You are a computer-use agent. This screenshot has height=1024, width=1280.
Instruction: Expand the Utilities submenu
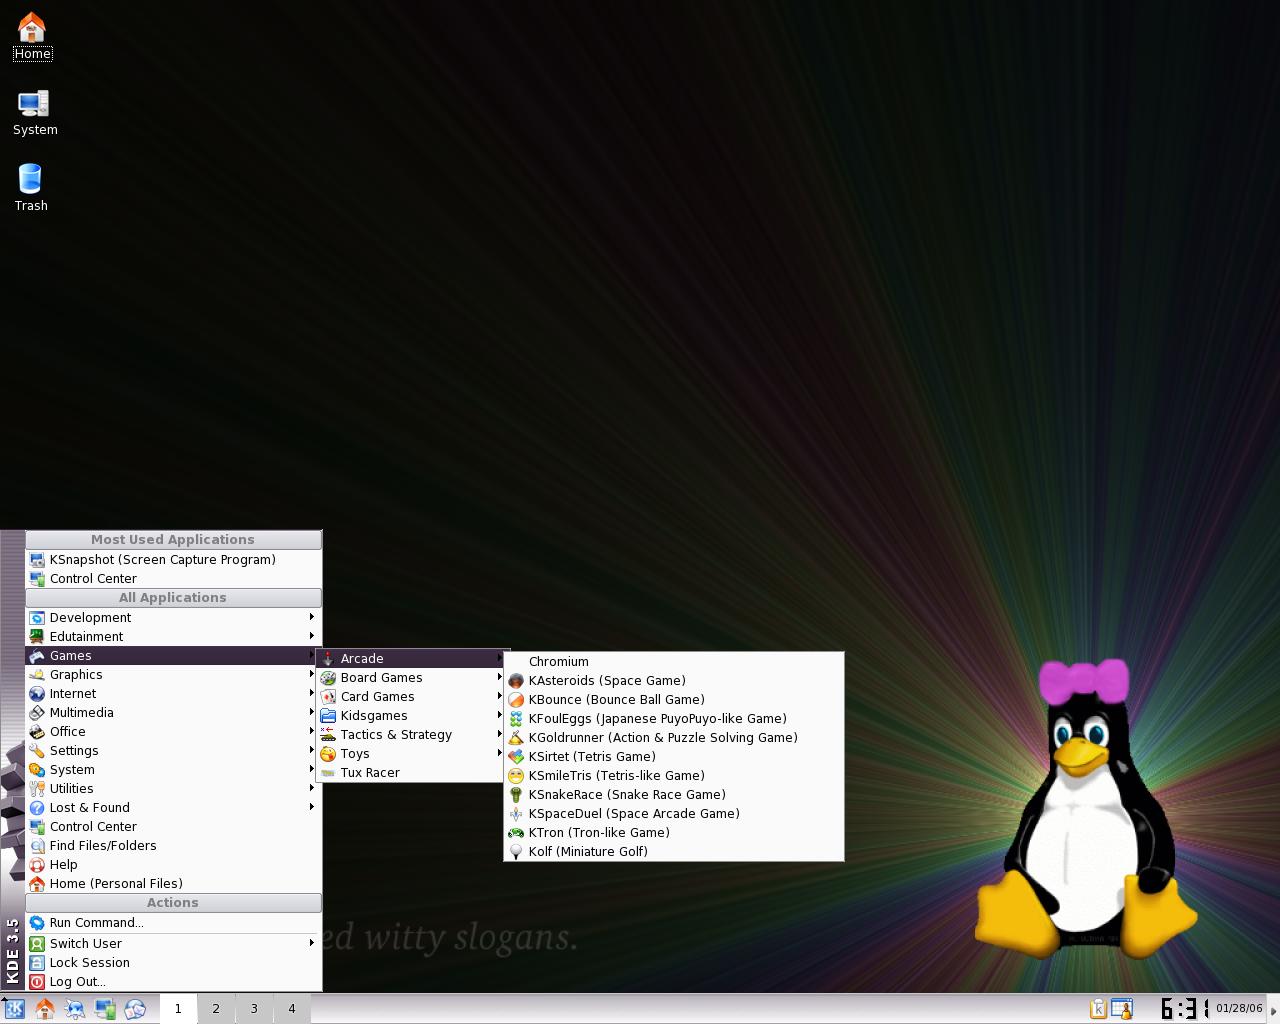(x=173, y=789)
